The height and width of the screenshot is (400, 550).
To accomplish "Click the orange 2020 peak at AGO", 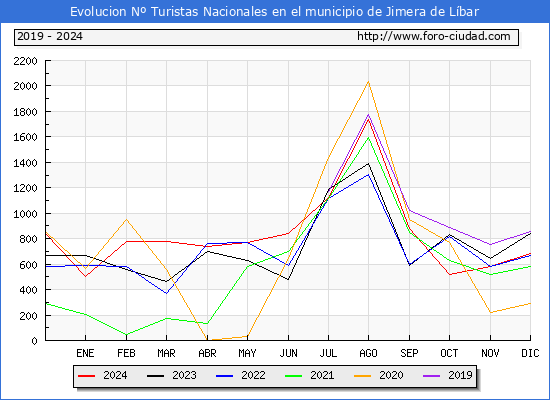I will click(368, 82).
